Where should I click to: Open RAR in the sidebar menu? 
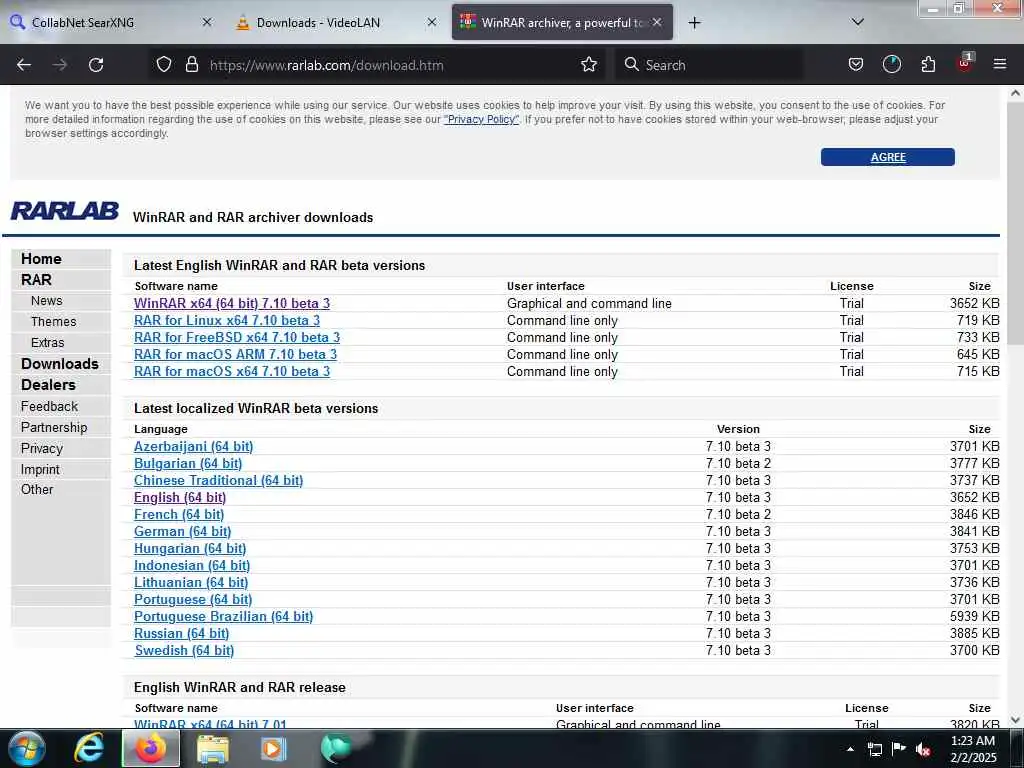point(36,280)
